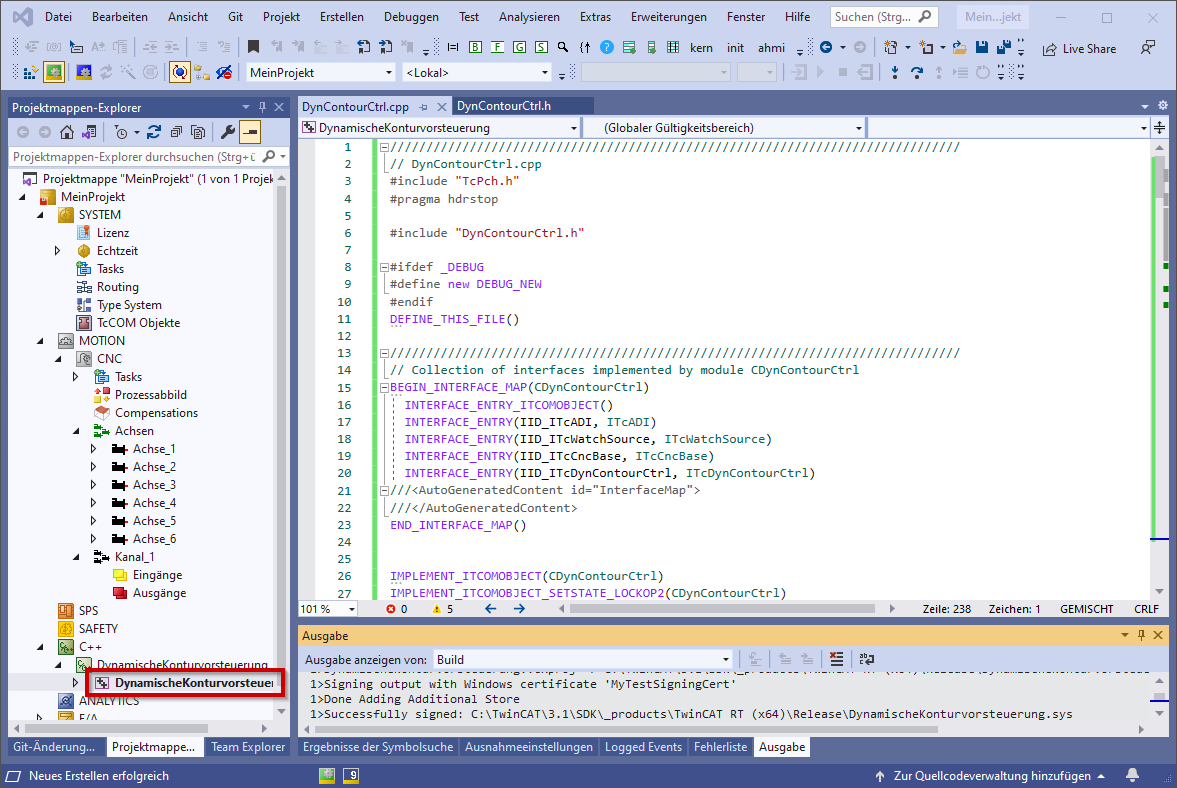
Task: Switch to the Fehlerliste tab
Action: 721,747
